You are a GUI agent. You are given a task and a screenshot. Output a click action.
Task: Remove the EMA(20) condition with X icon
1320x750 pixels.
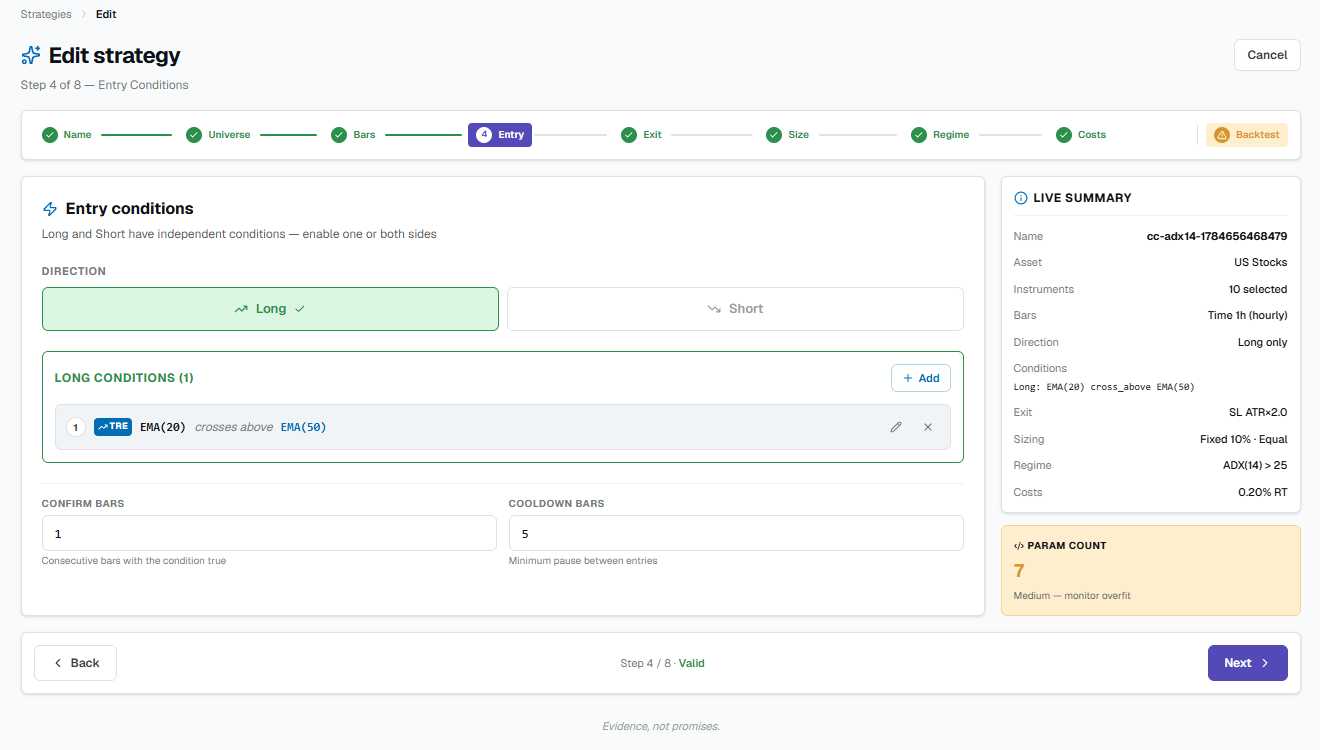click(928, 427)
